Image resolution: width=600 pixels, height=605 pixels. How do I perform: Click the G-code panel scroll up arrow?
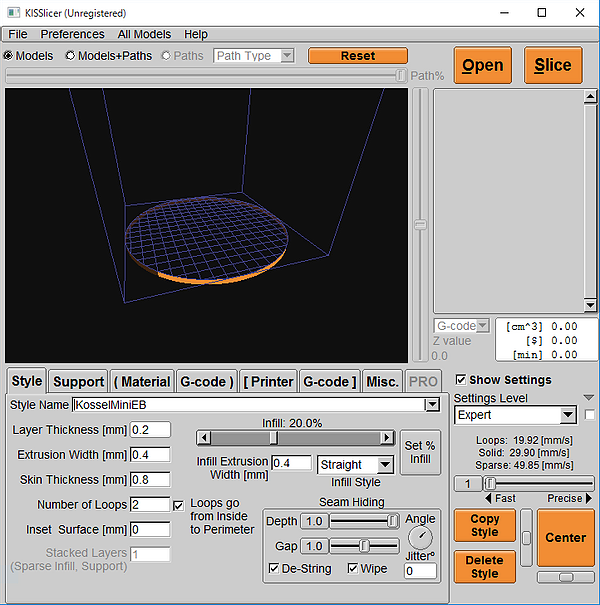coord(590,96)
